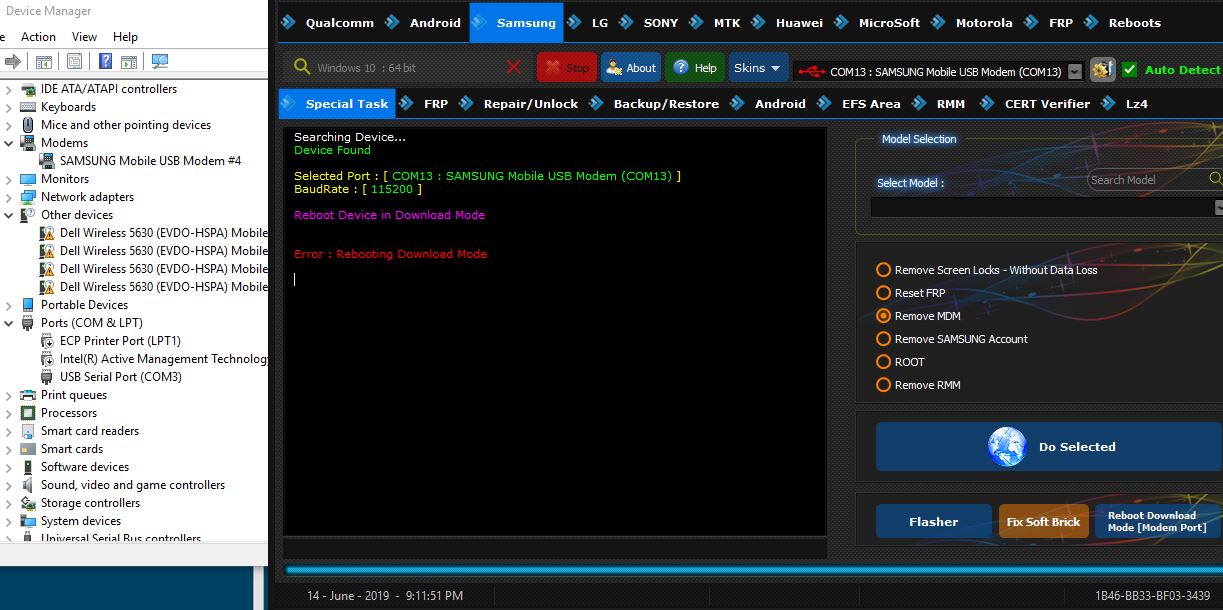The image size is (1223, 610).
Task: Expand the Sound, video and game controllers node
Action: click(x=9, y=485)
